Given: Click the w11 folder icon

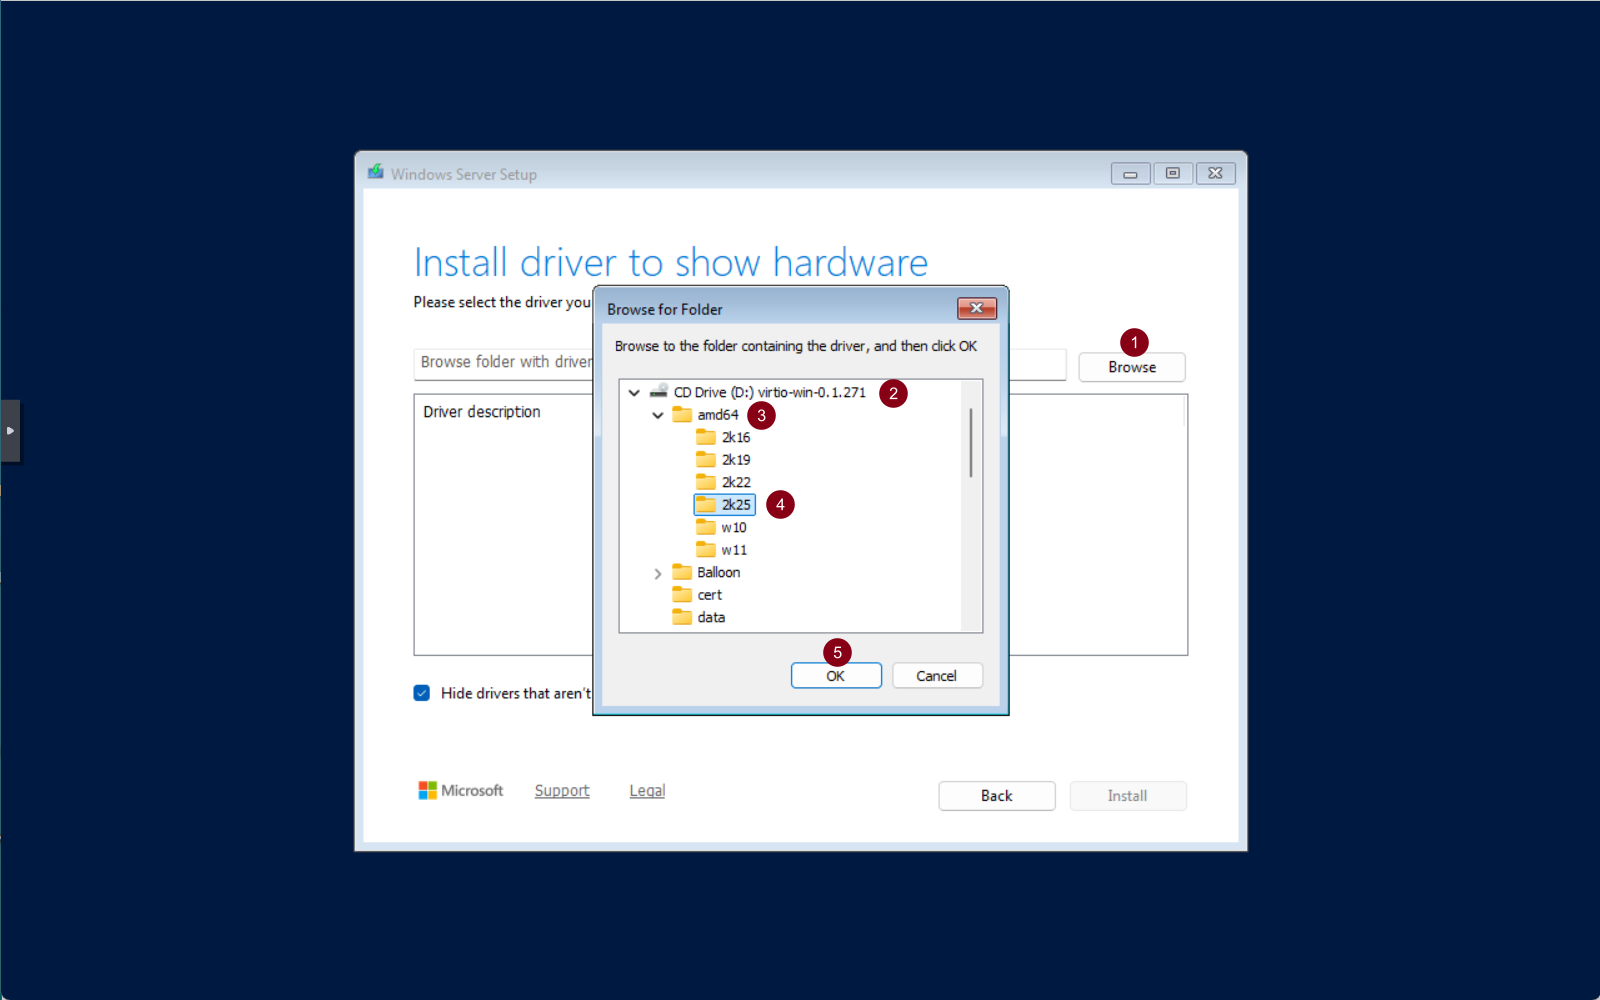Looking at the screenshot, I should tap(706, 550).
